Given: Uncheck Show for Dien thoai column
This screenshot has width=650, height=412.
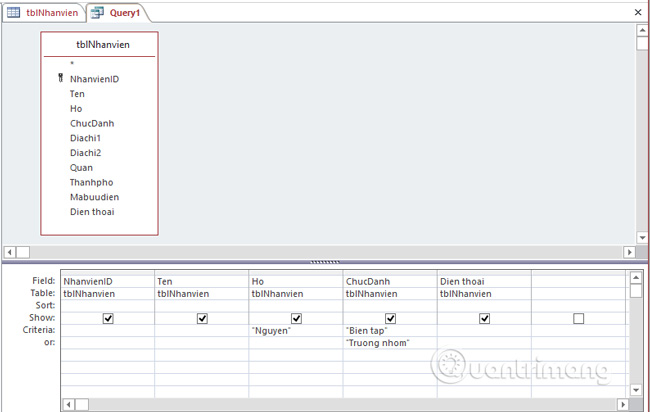Looking at the screenshot, I should [484, 318].
